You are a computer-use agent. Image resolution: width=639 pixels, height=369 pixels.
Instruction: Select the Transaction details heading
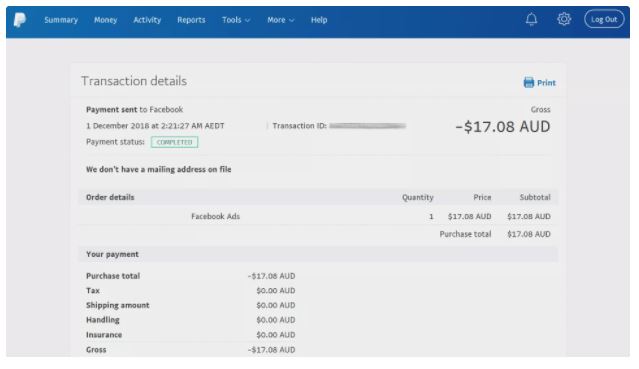(x=134, y=81)
